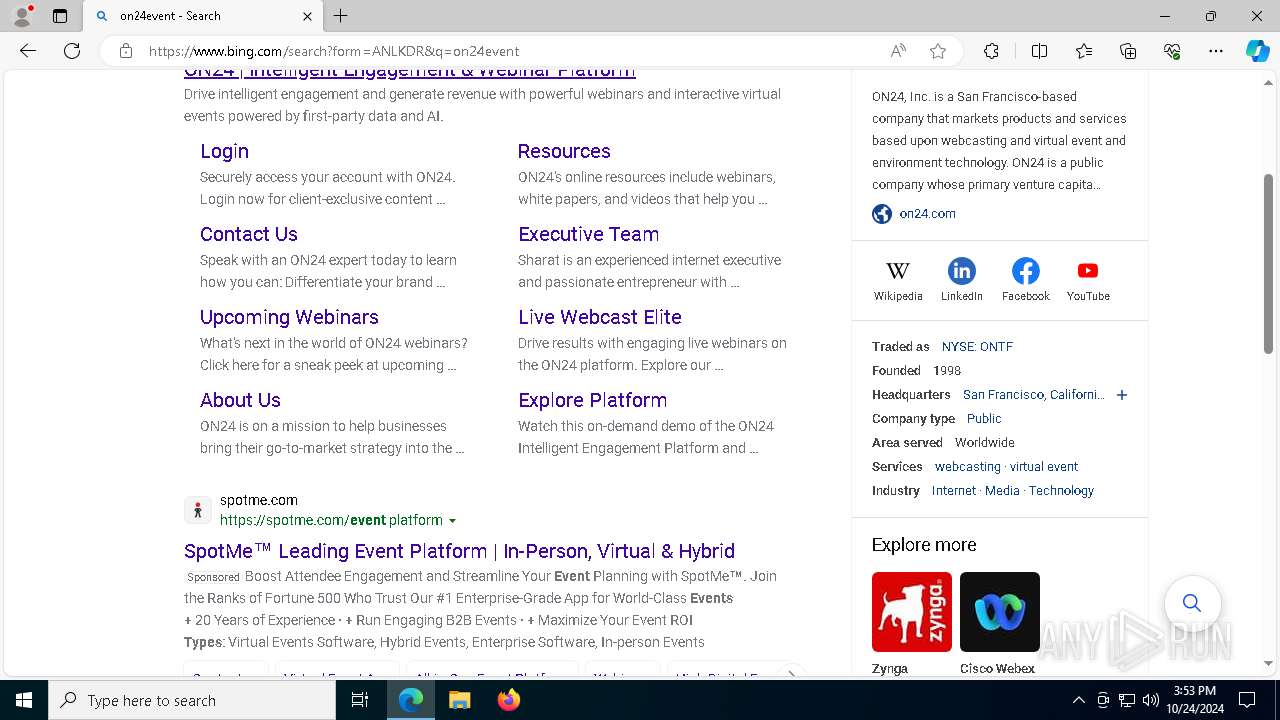This screenshot has height=720, width=1280.
Task: Open Browser essentials
Action: 1172,51
